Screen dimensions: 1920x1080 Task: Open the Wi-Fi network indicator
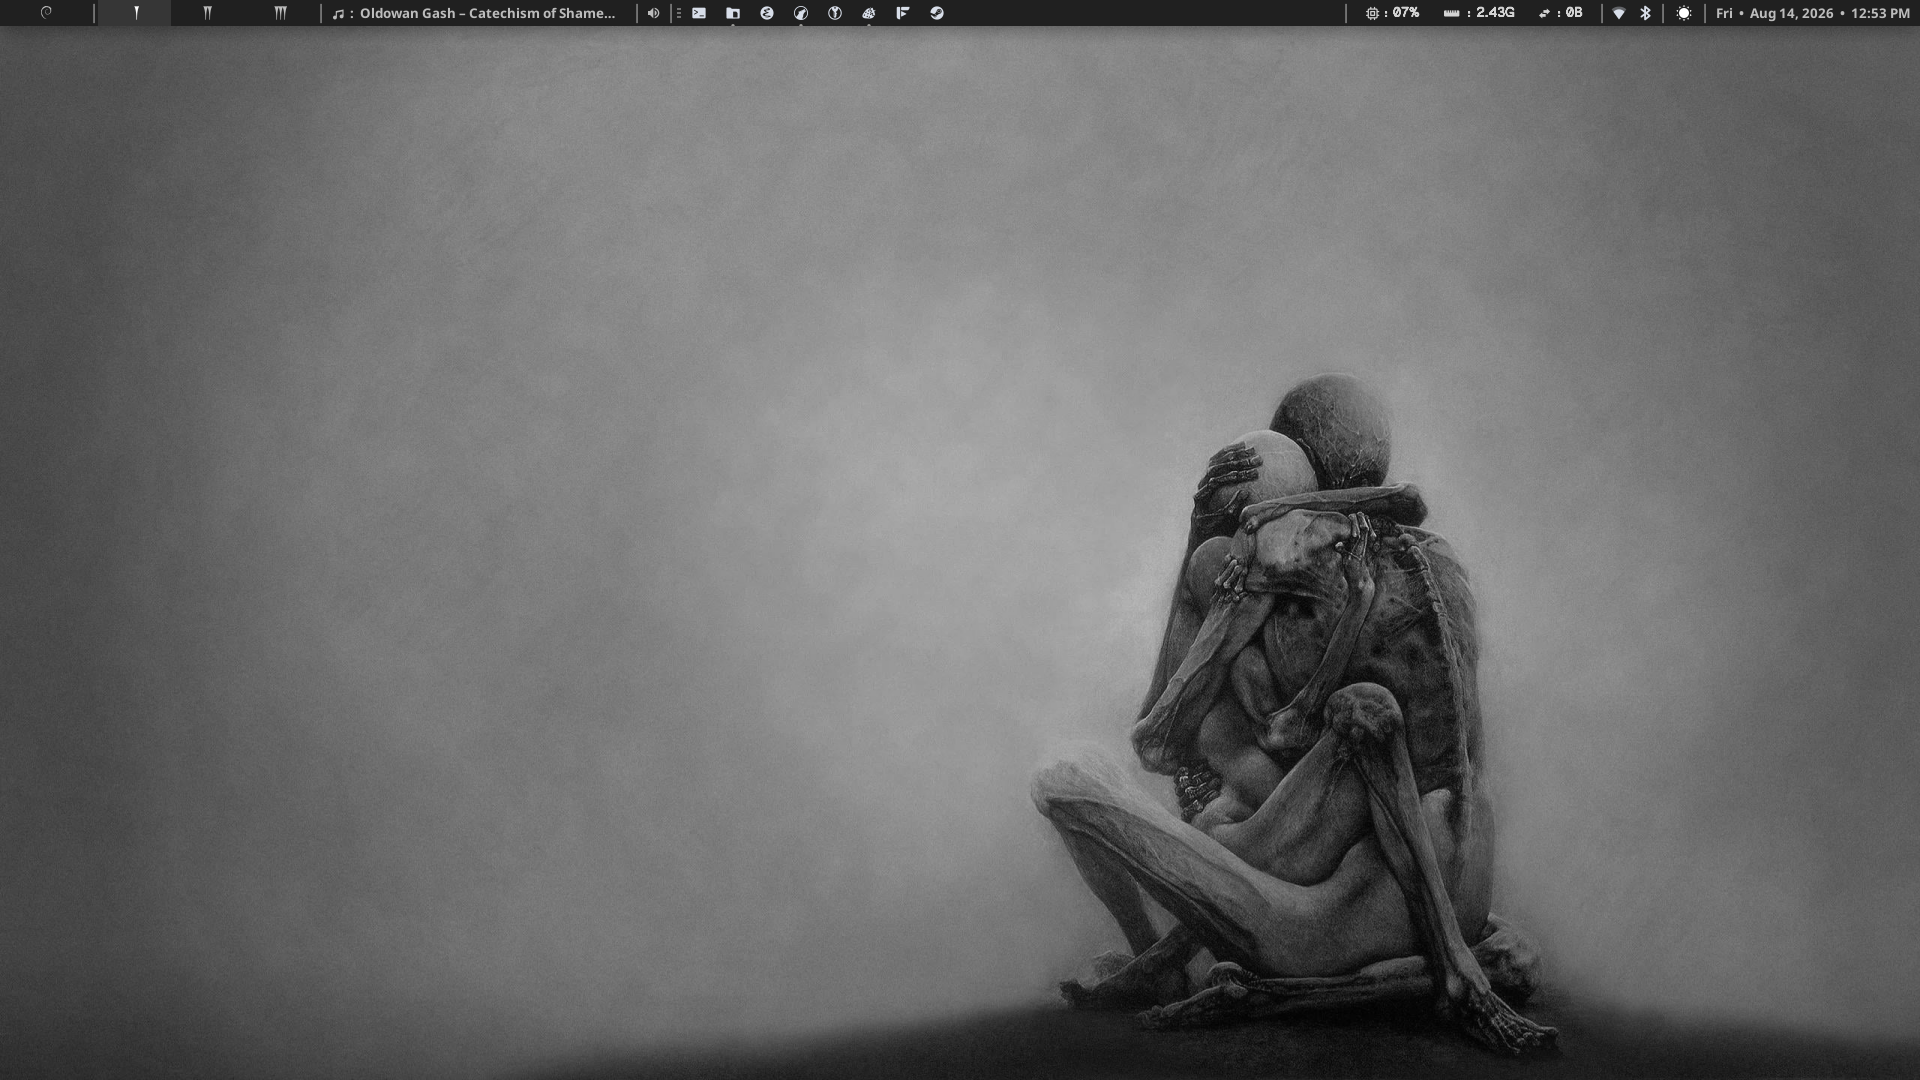[x=1619, y=13]
